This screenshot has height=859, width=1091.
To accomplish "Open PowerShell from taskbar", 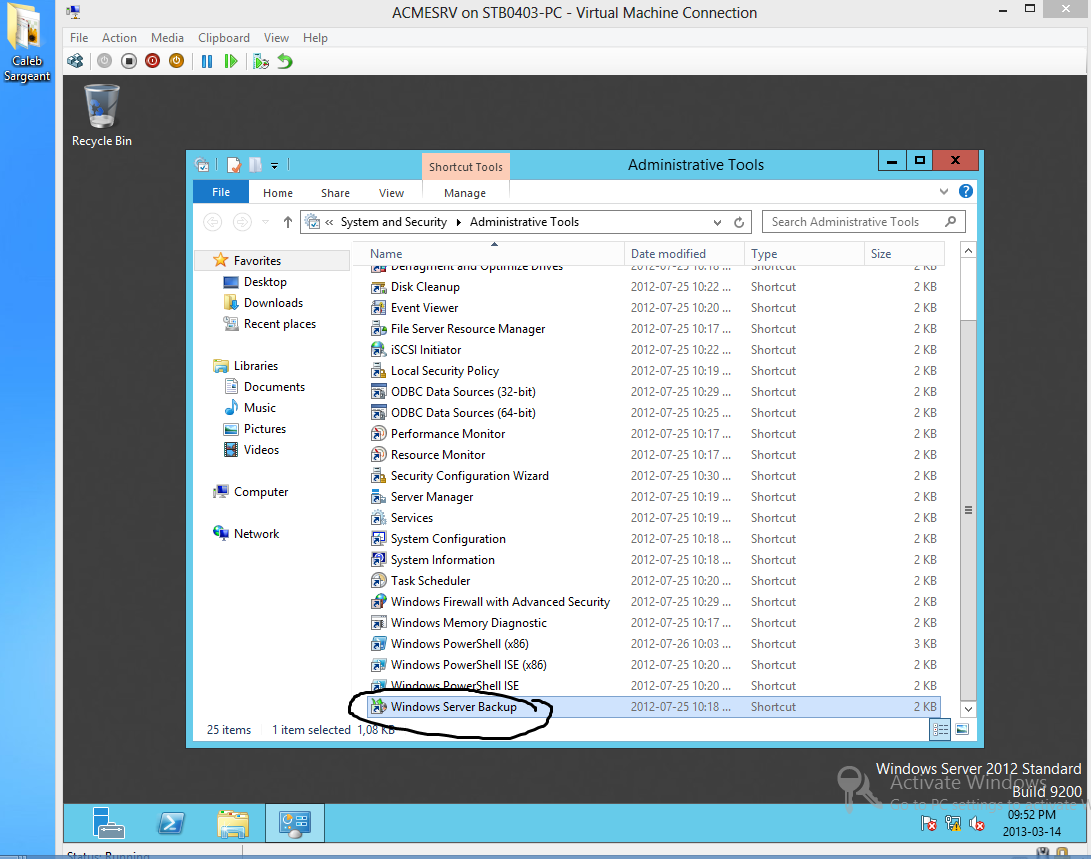I will (x=170, y=824).
